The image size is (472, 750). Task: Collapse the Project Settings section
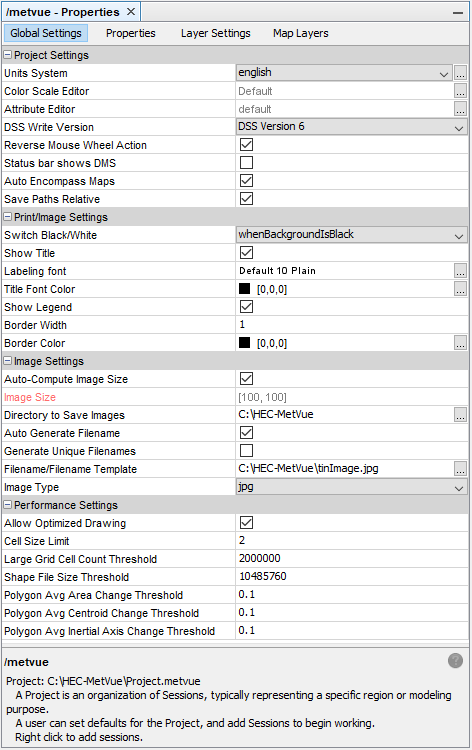coord(8,55)
